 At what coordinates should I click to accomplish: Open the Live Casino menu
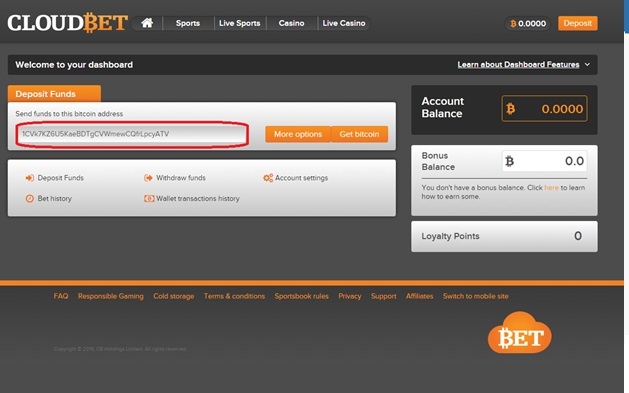click(x=344, y=23)
